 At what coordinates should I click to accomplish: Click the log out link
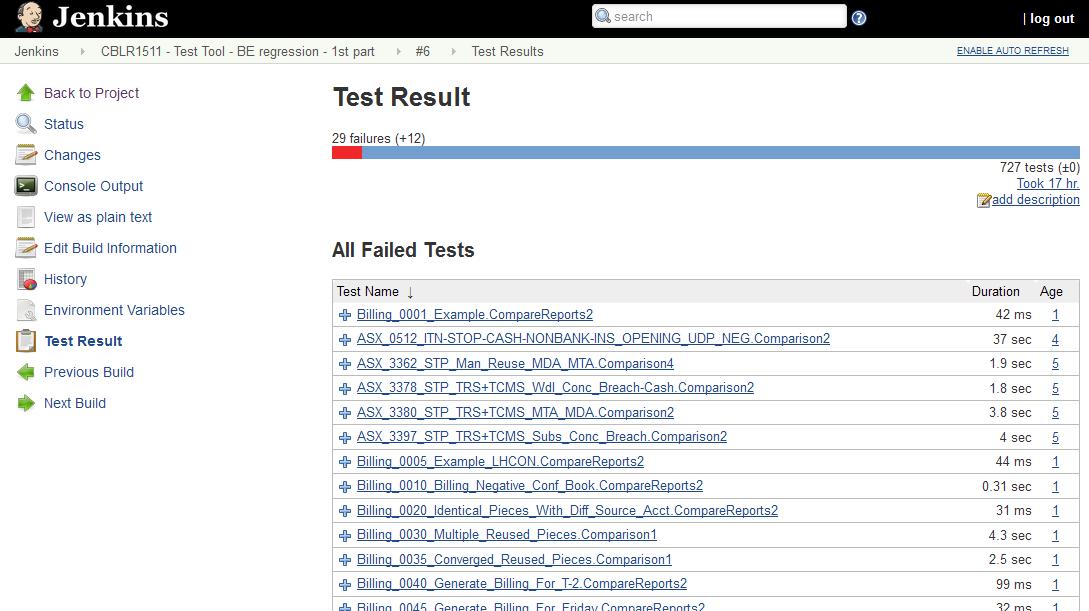click(1052, 18)
